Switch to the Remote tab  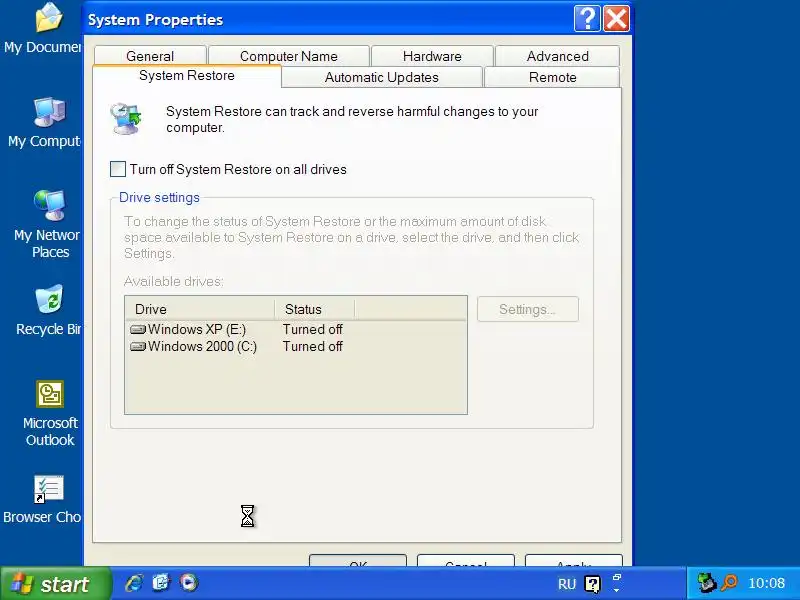553,77
